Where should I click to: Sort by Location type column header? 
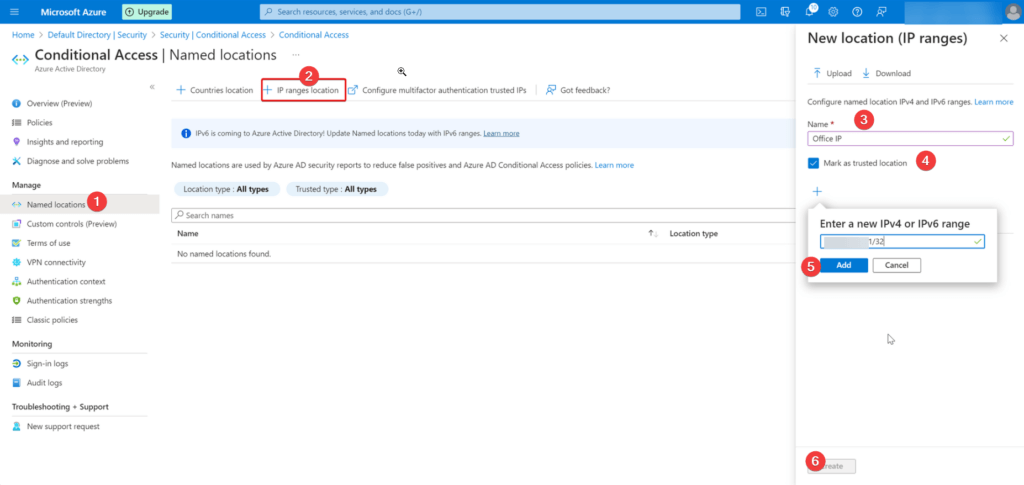pyautogui.click(x=694, y=234)
